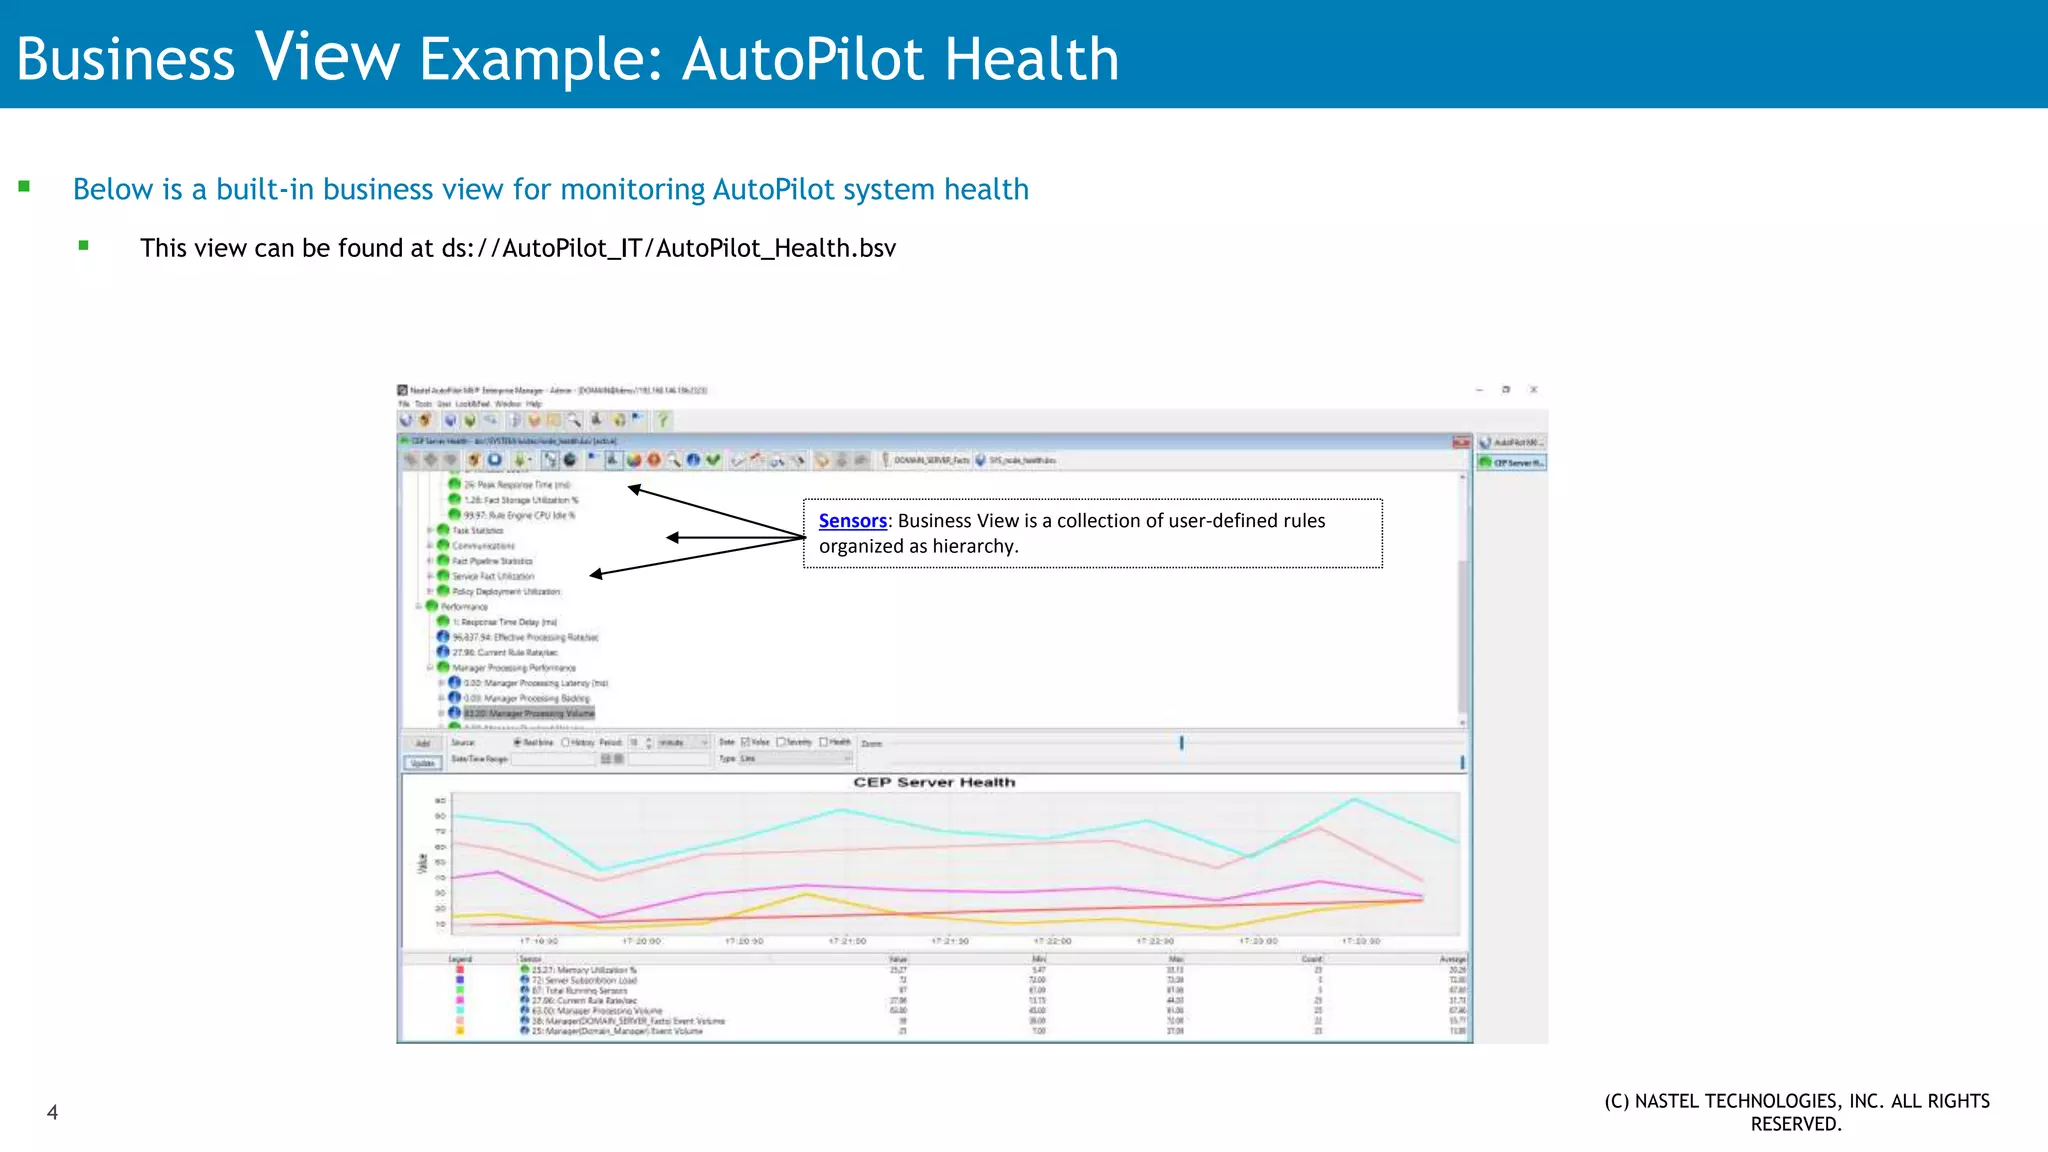Switch to the CEP Server Health window tab
The image size is (2048, 1152).
[1512, 462]
